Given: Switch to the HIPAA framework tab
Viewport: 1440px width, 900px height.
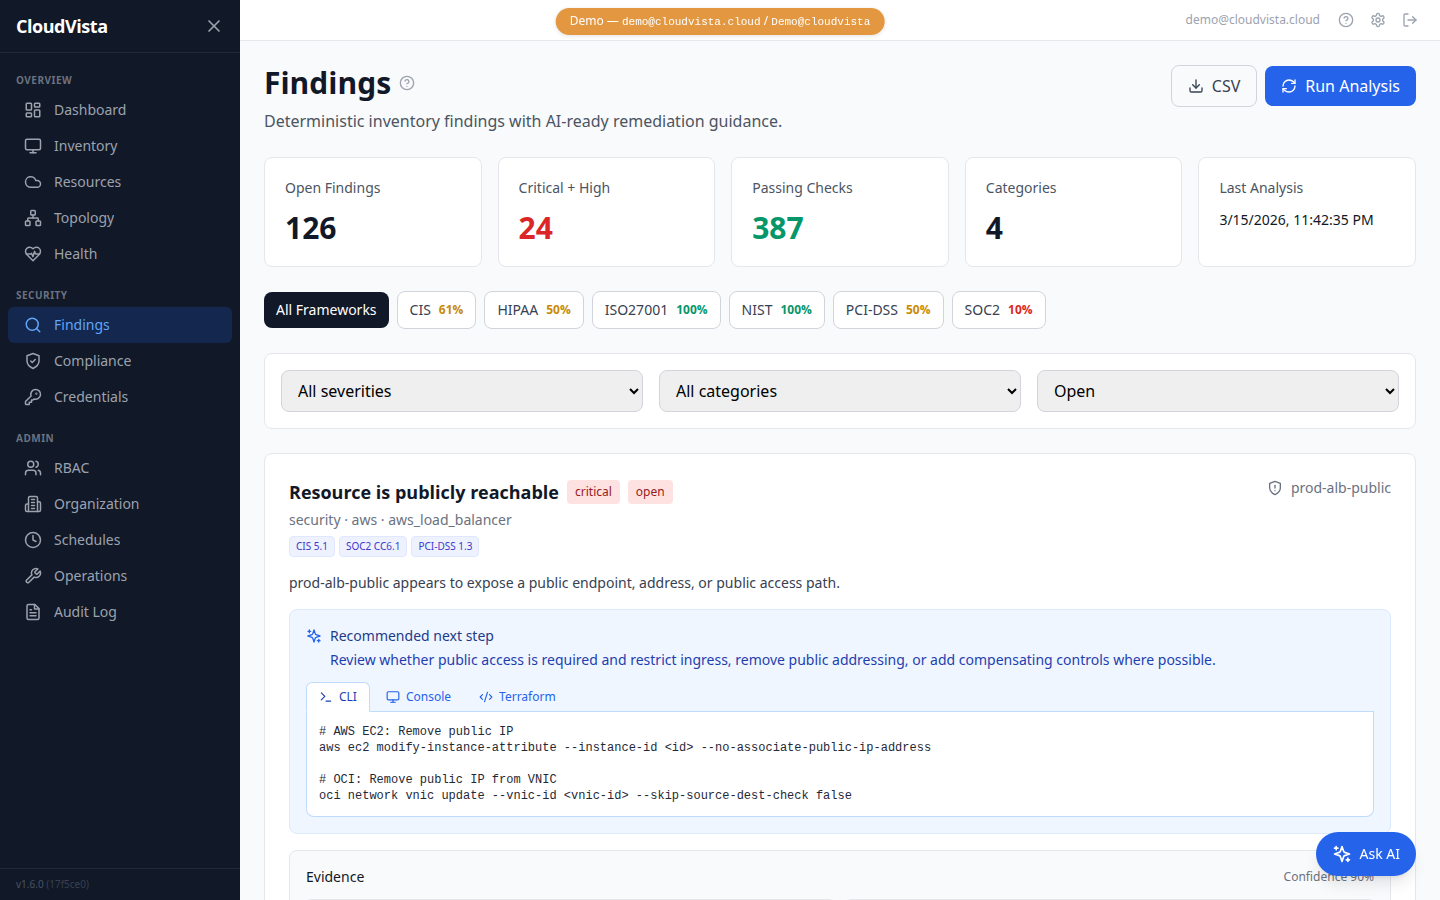Looking at the screenshot, I should [533, 310].
